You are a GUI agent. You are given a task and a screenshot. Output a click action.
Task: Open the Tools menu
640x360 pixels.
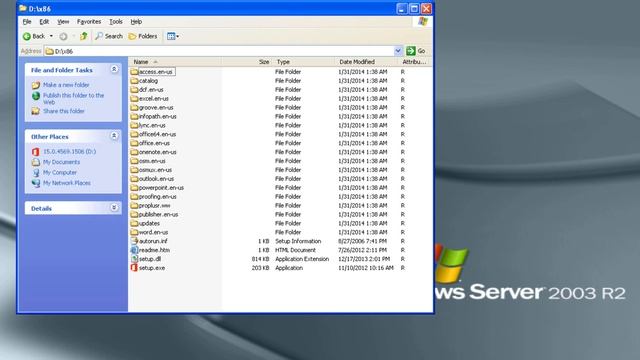click(x=116, y=22)
